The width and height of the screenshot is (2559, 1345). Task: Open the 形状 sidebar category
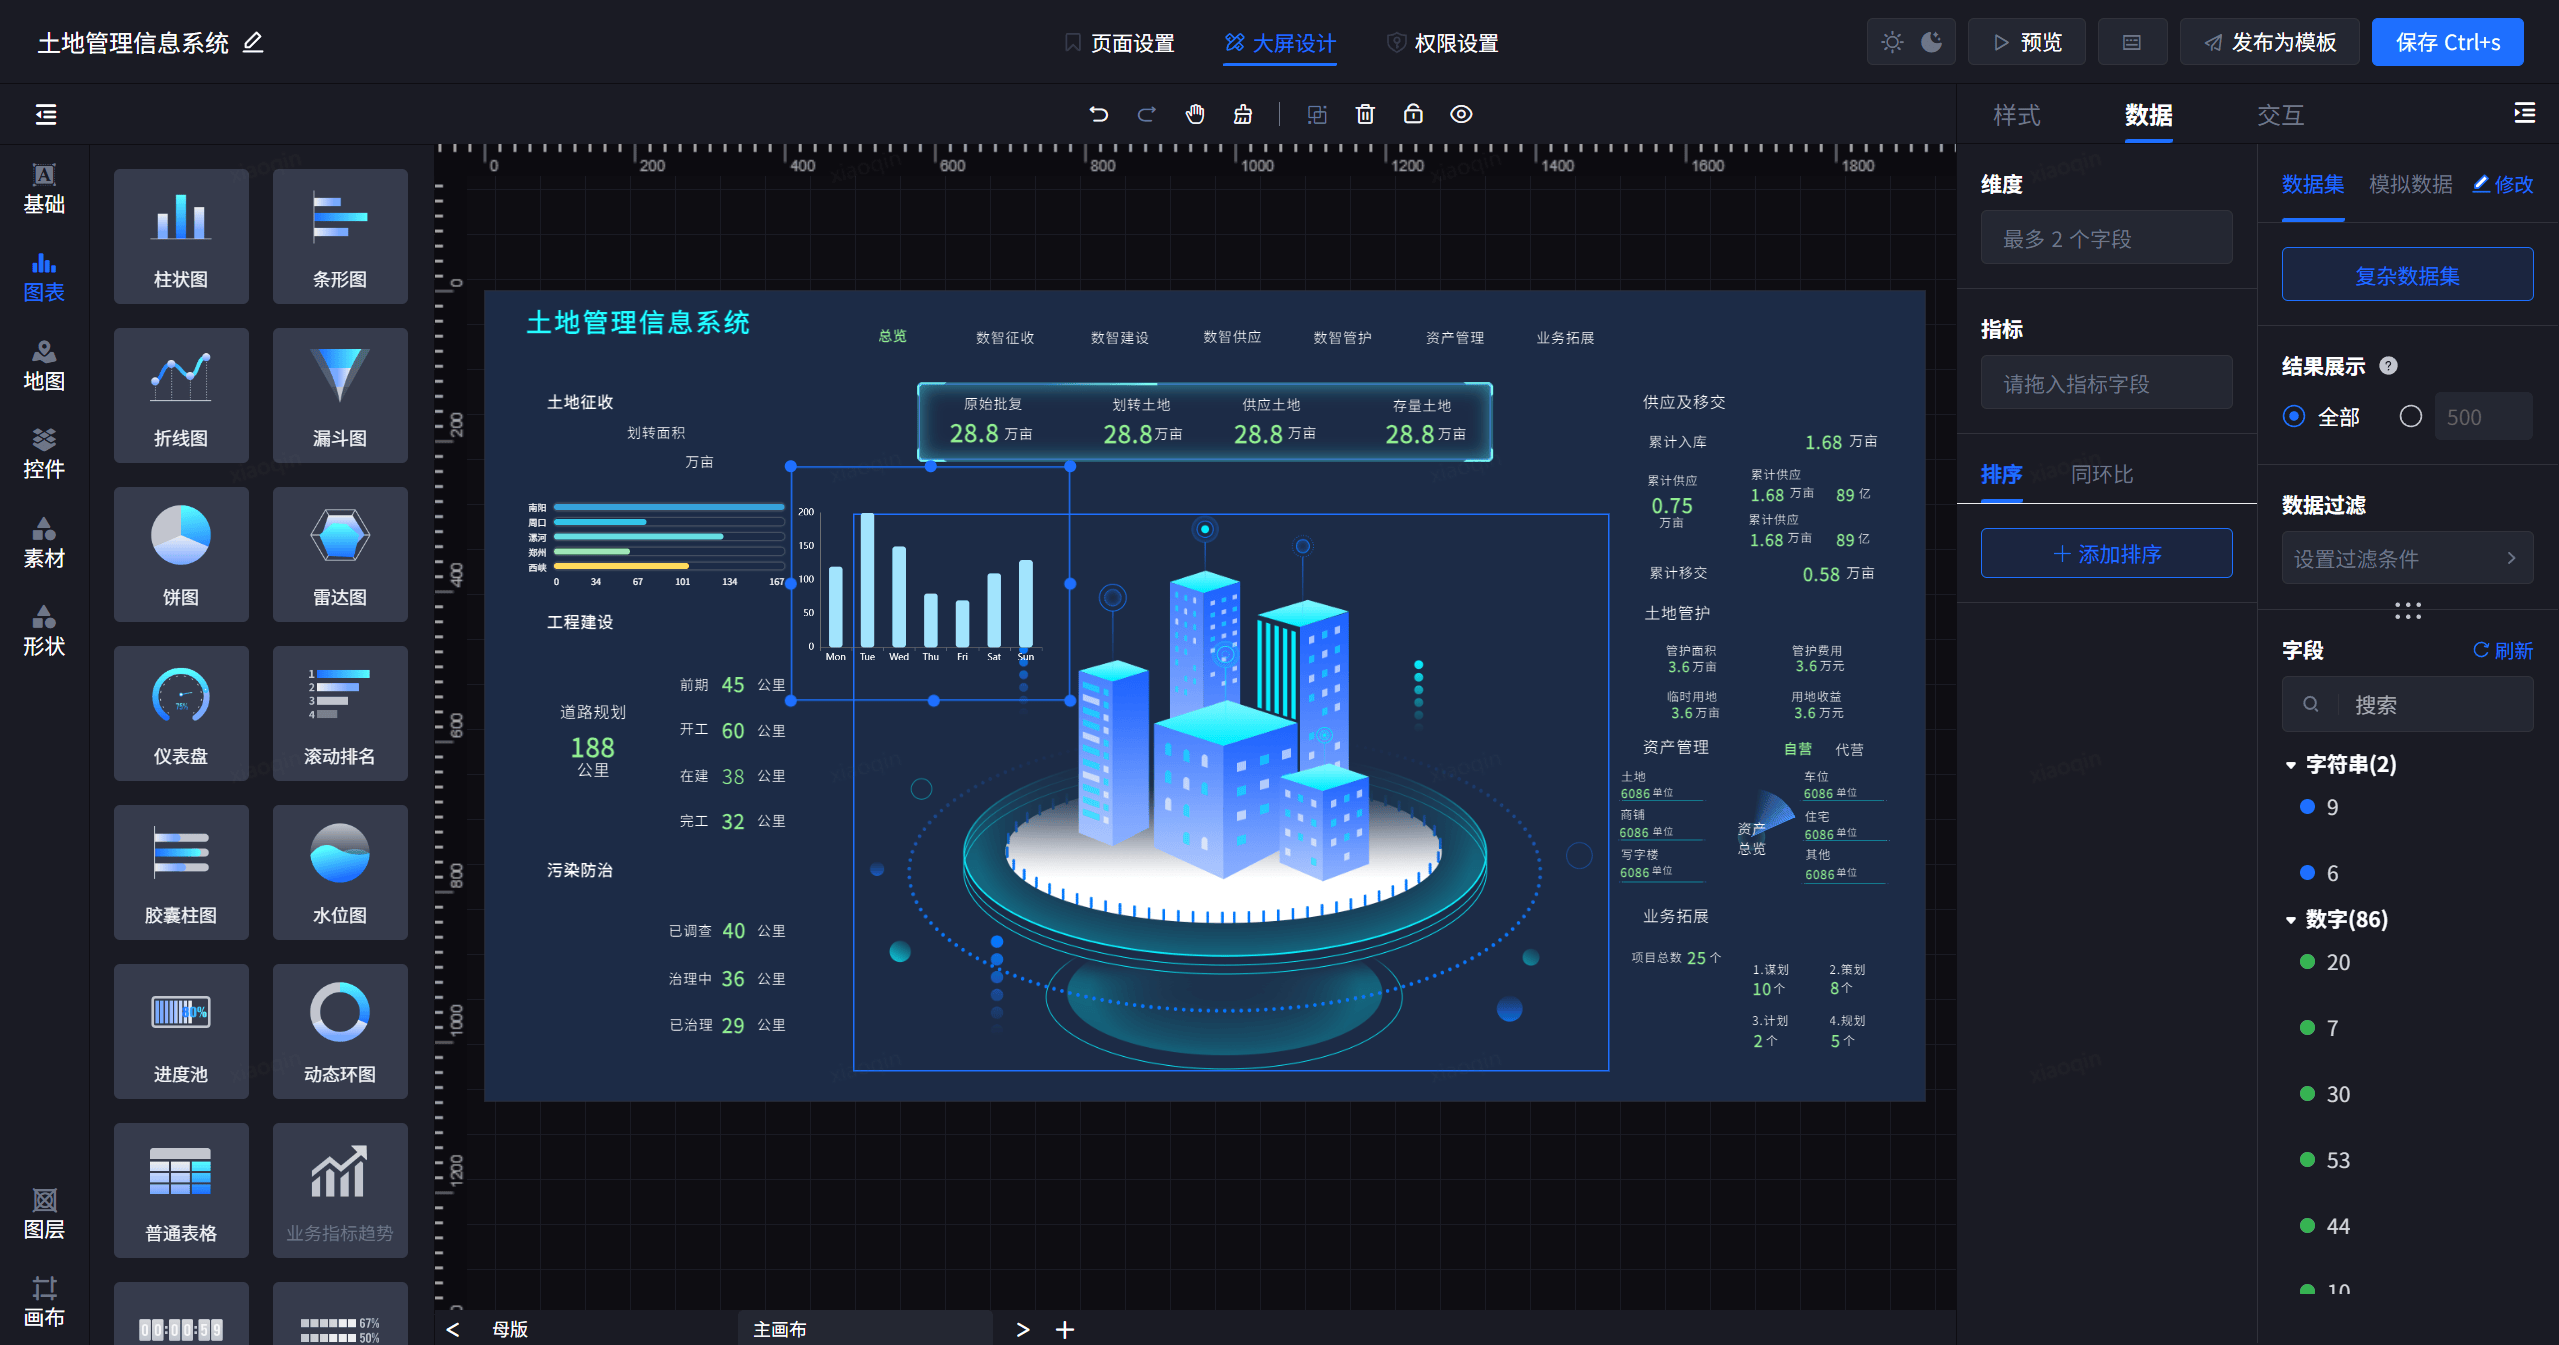pos(44,631)
